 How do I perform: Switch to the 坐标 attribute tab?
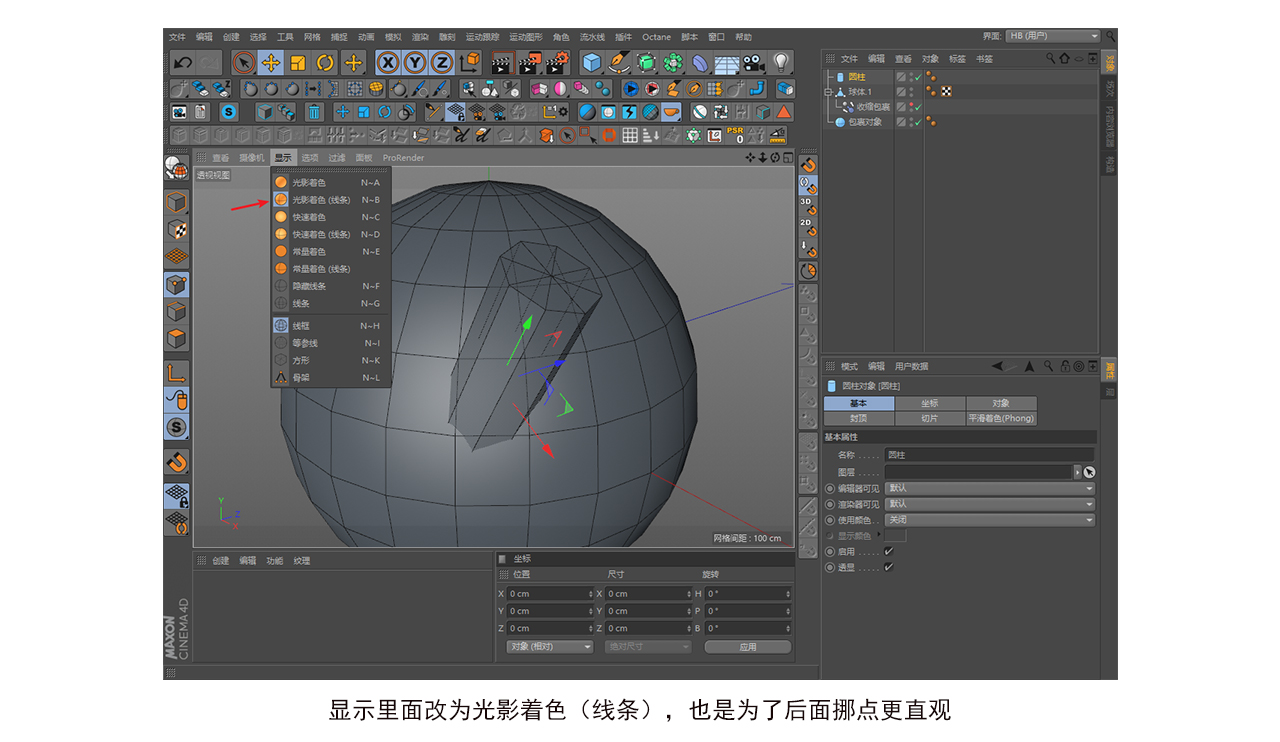[930, 404]
